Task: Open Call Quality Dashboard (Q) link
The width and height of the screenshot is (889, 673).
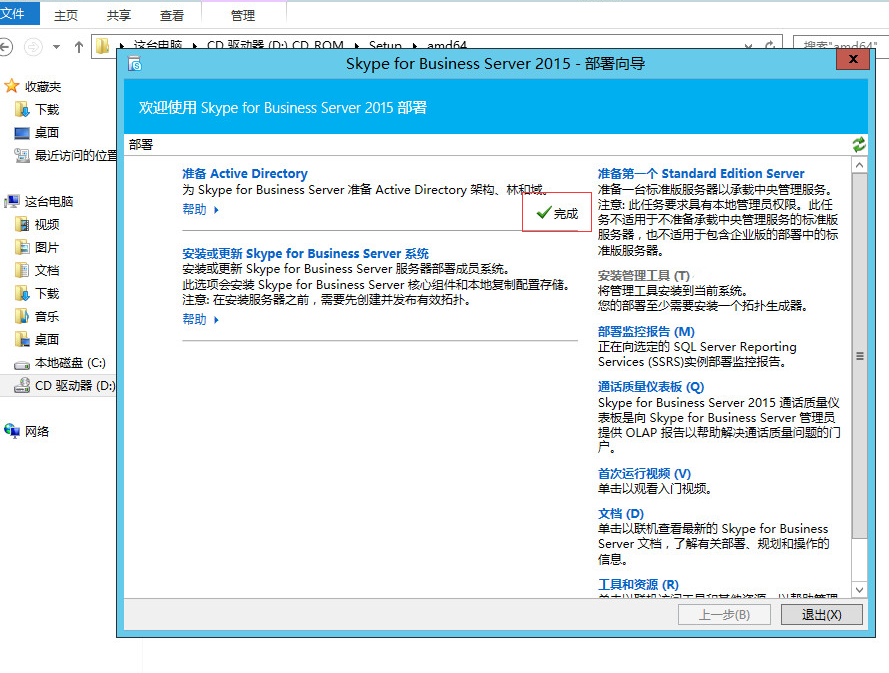Action: tap(650, 387)
